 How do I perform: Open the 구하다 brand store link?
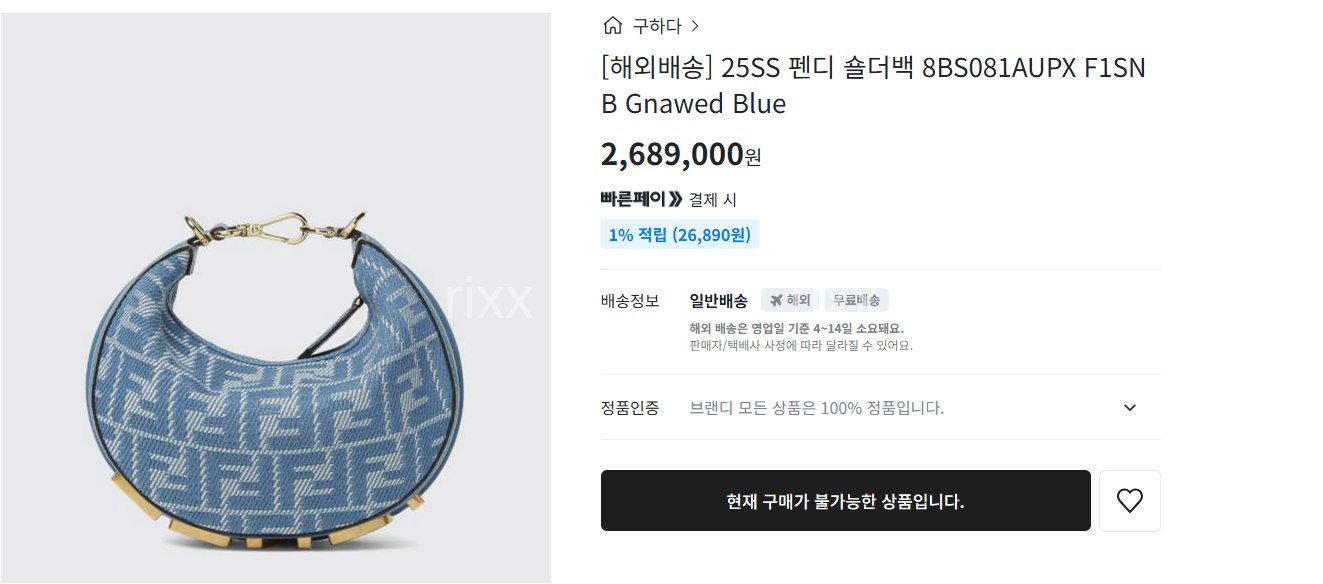[657, 26]
